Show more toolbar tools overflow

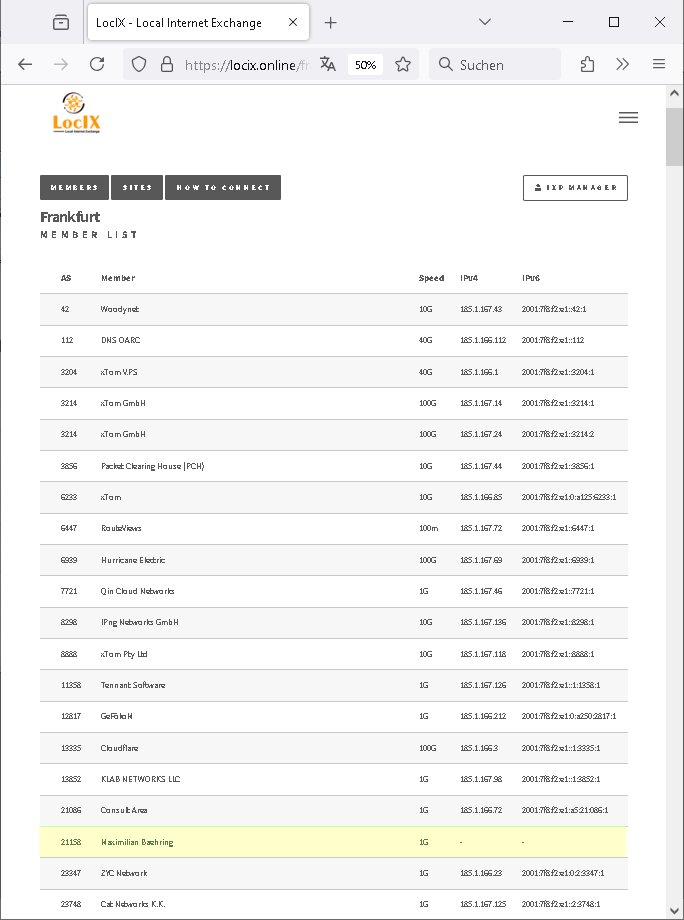click(x=622, y=65)
